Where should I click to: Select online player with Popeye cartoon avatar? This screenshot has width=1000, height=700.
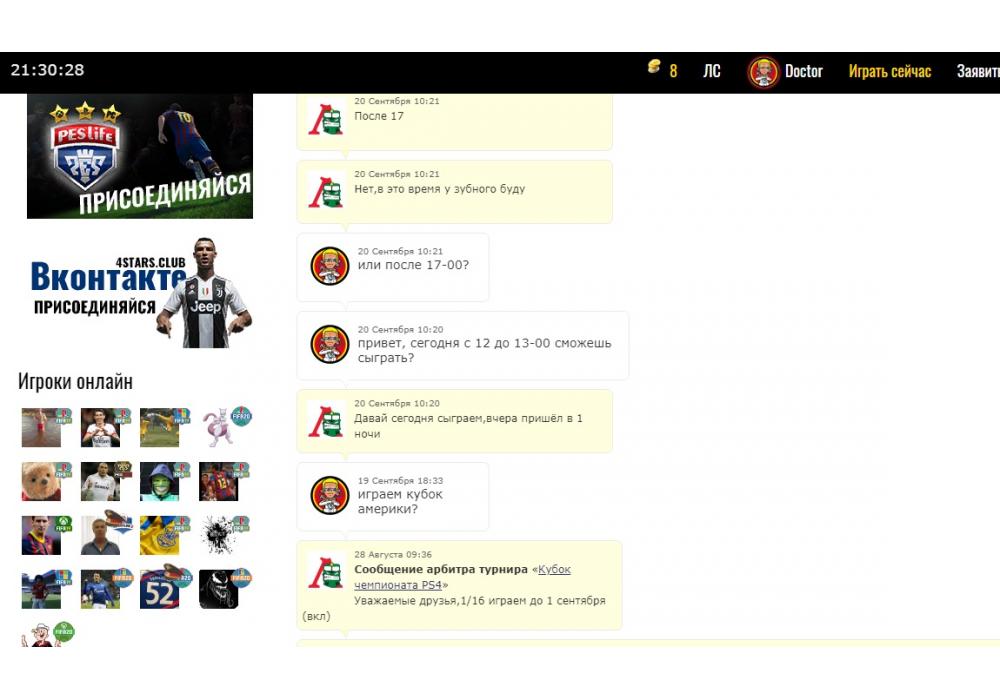tap(41, 635)
